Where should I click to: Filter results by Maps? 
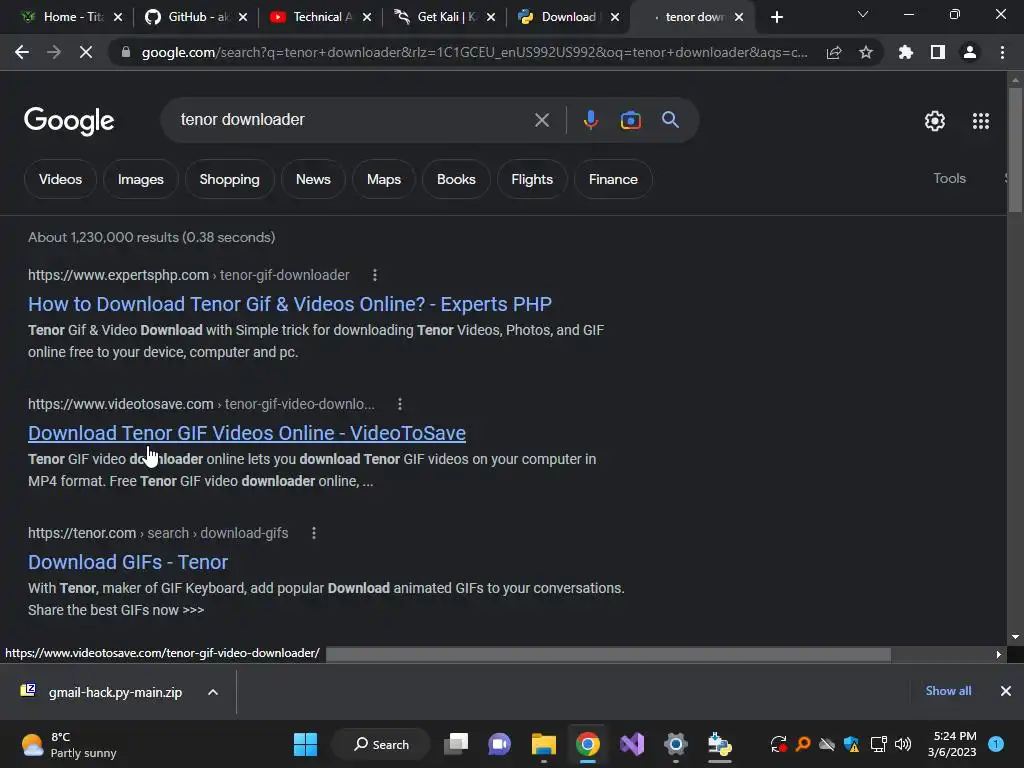tap(384, 180)
